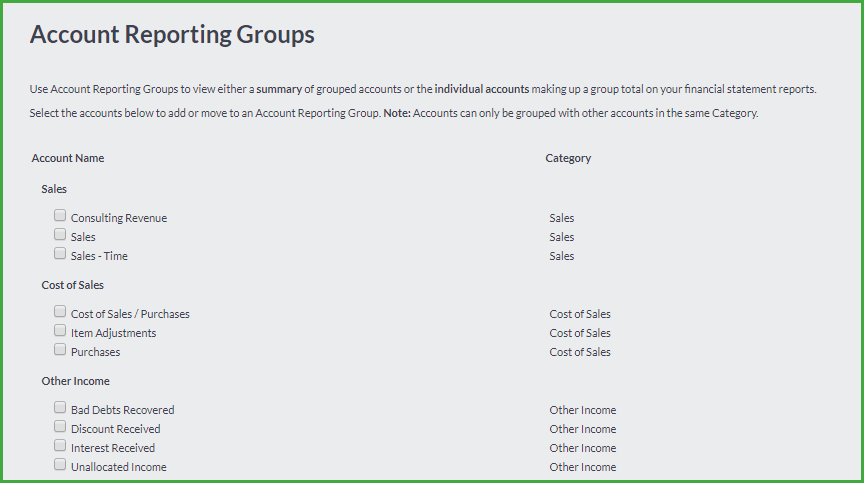Check the Discount Received checkbox

[60, 426]
